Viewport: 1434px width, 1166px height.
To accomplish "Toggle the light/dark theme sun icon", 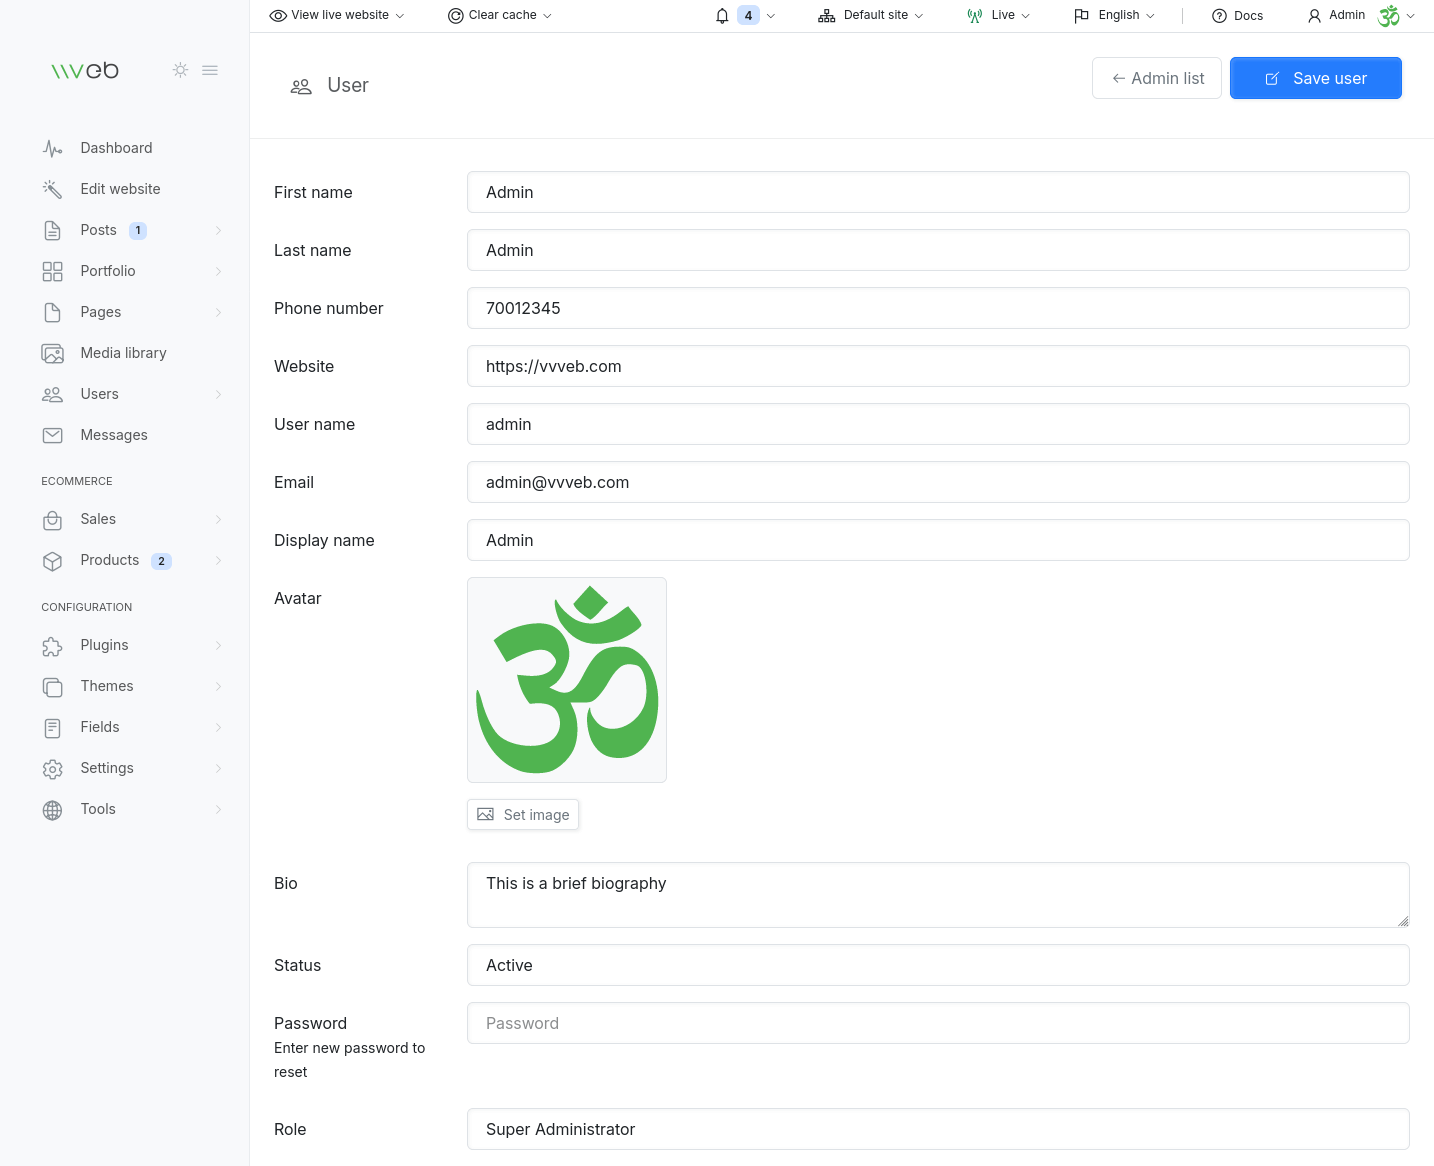I will (x=180, y=70).
